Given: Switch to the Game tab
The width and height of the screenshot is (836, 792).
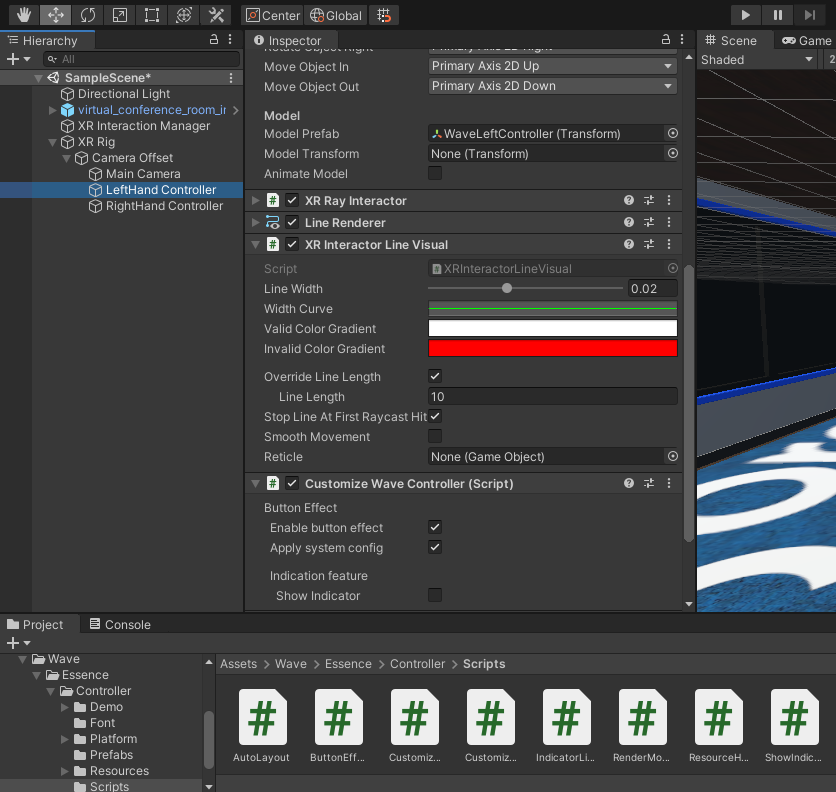Looking at the screenshot, I should pos(806,41).
